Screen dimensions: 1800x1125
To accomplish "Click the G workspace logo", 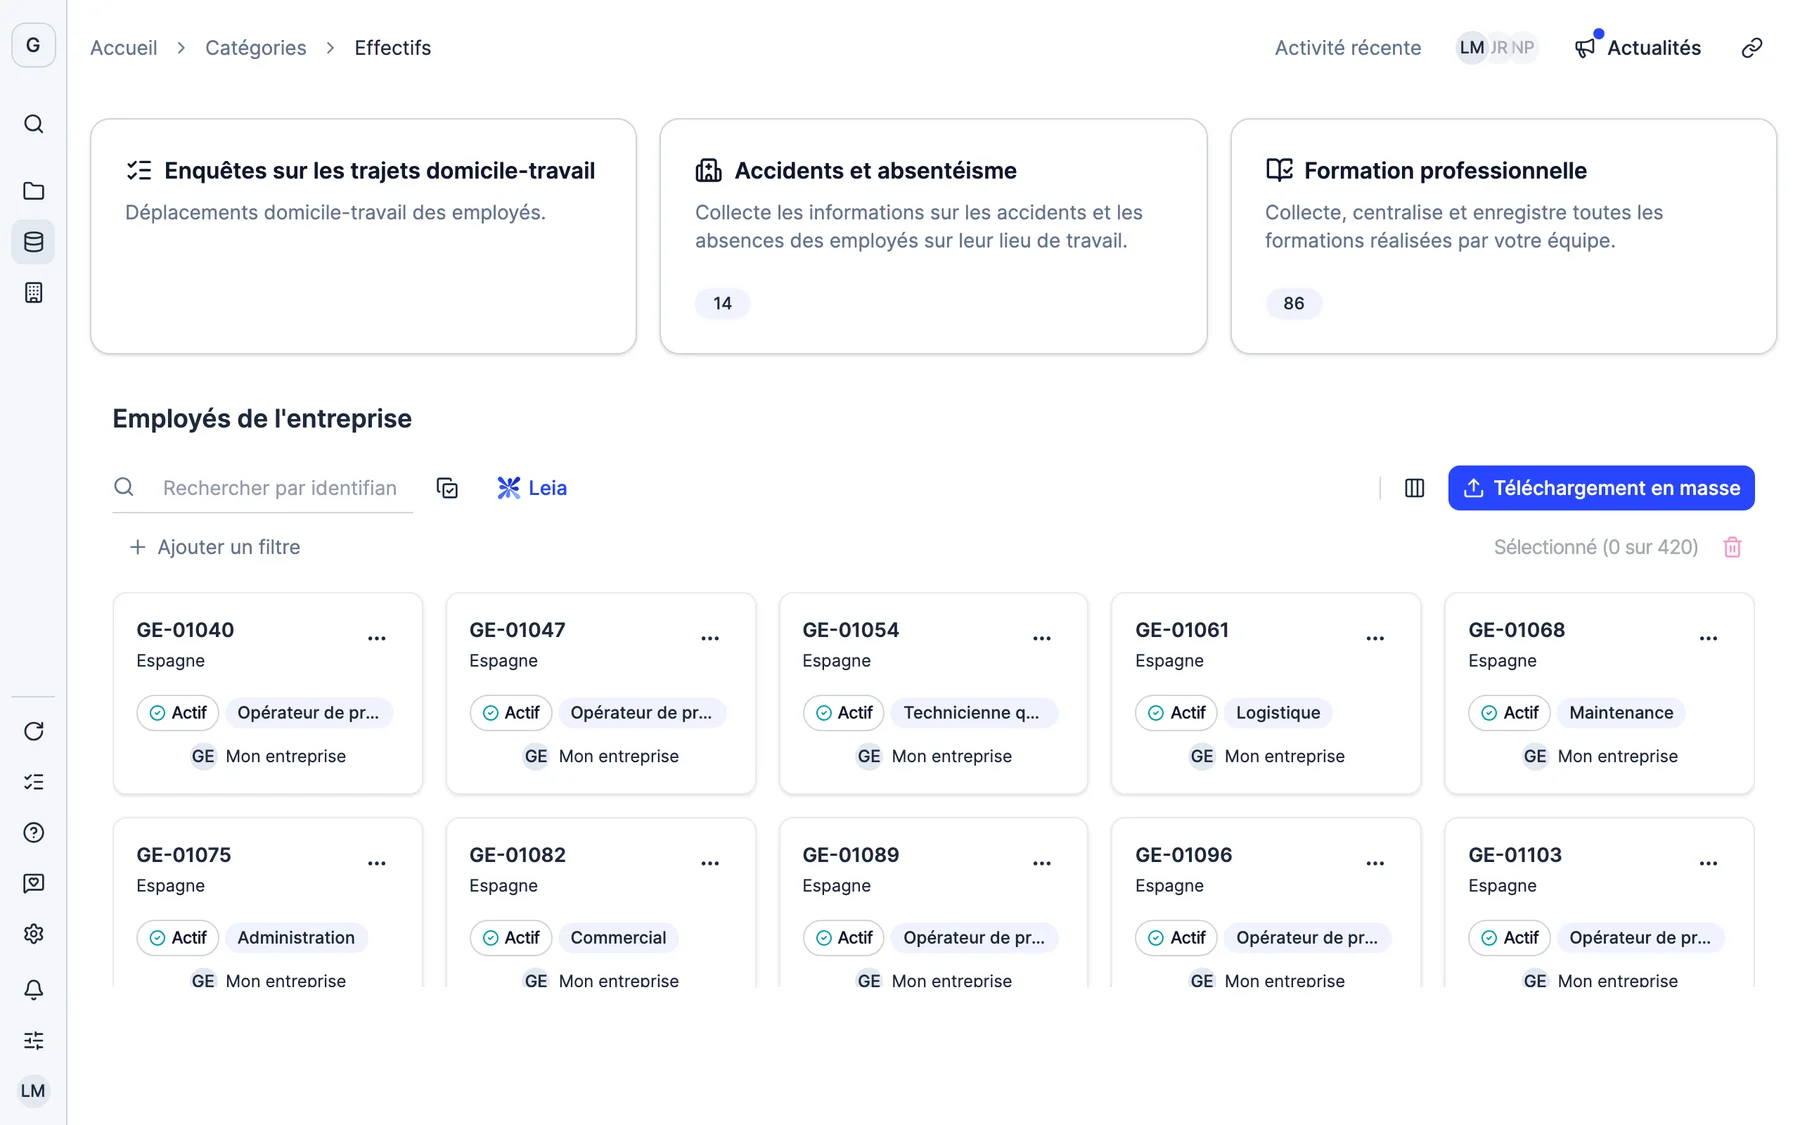I will click(x=33, y=45).
